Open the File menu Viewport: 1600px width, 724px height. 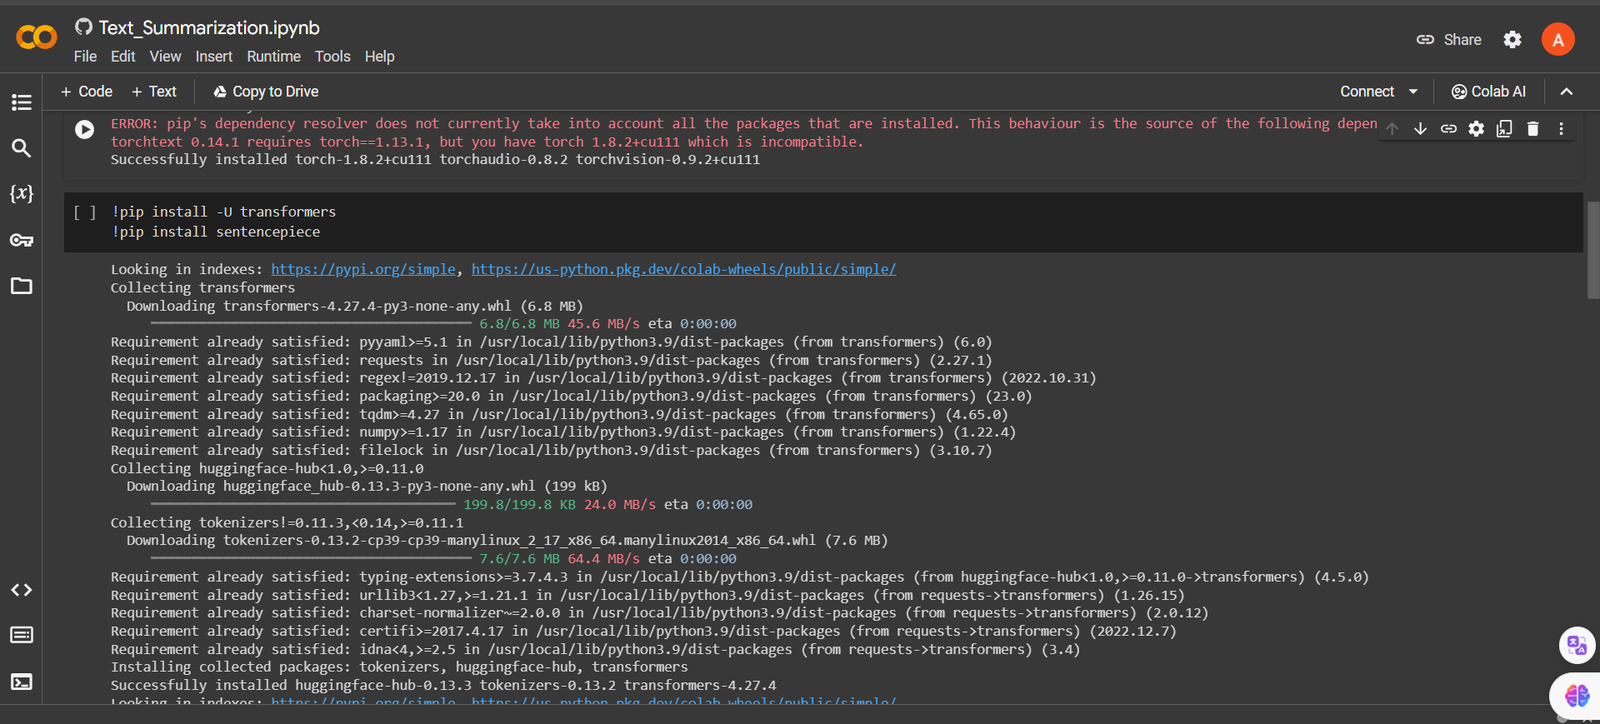coord(85,56)
